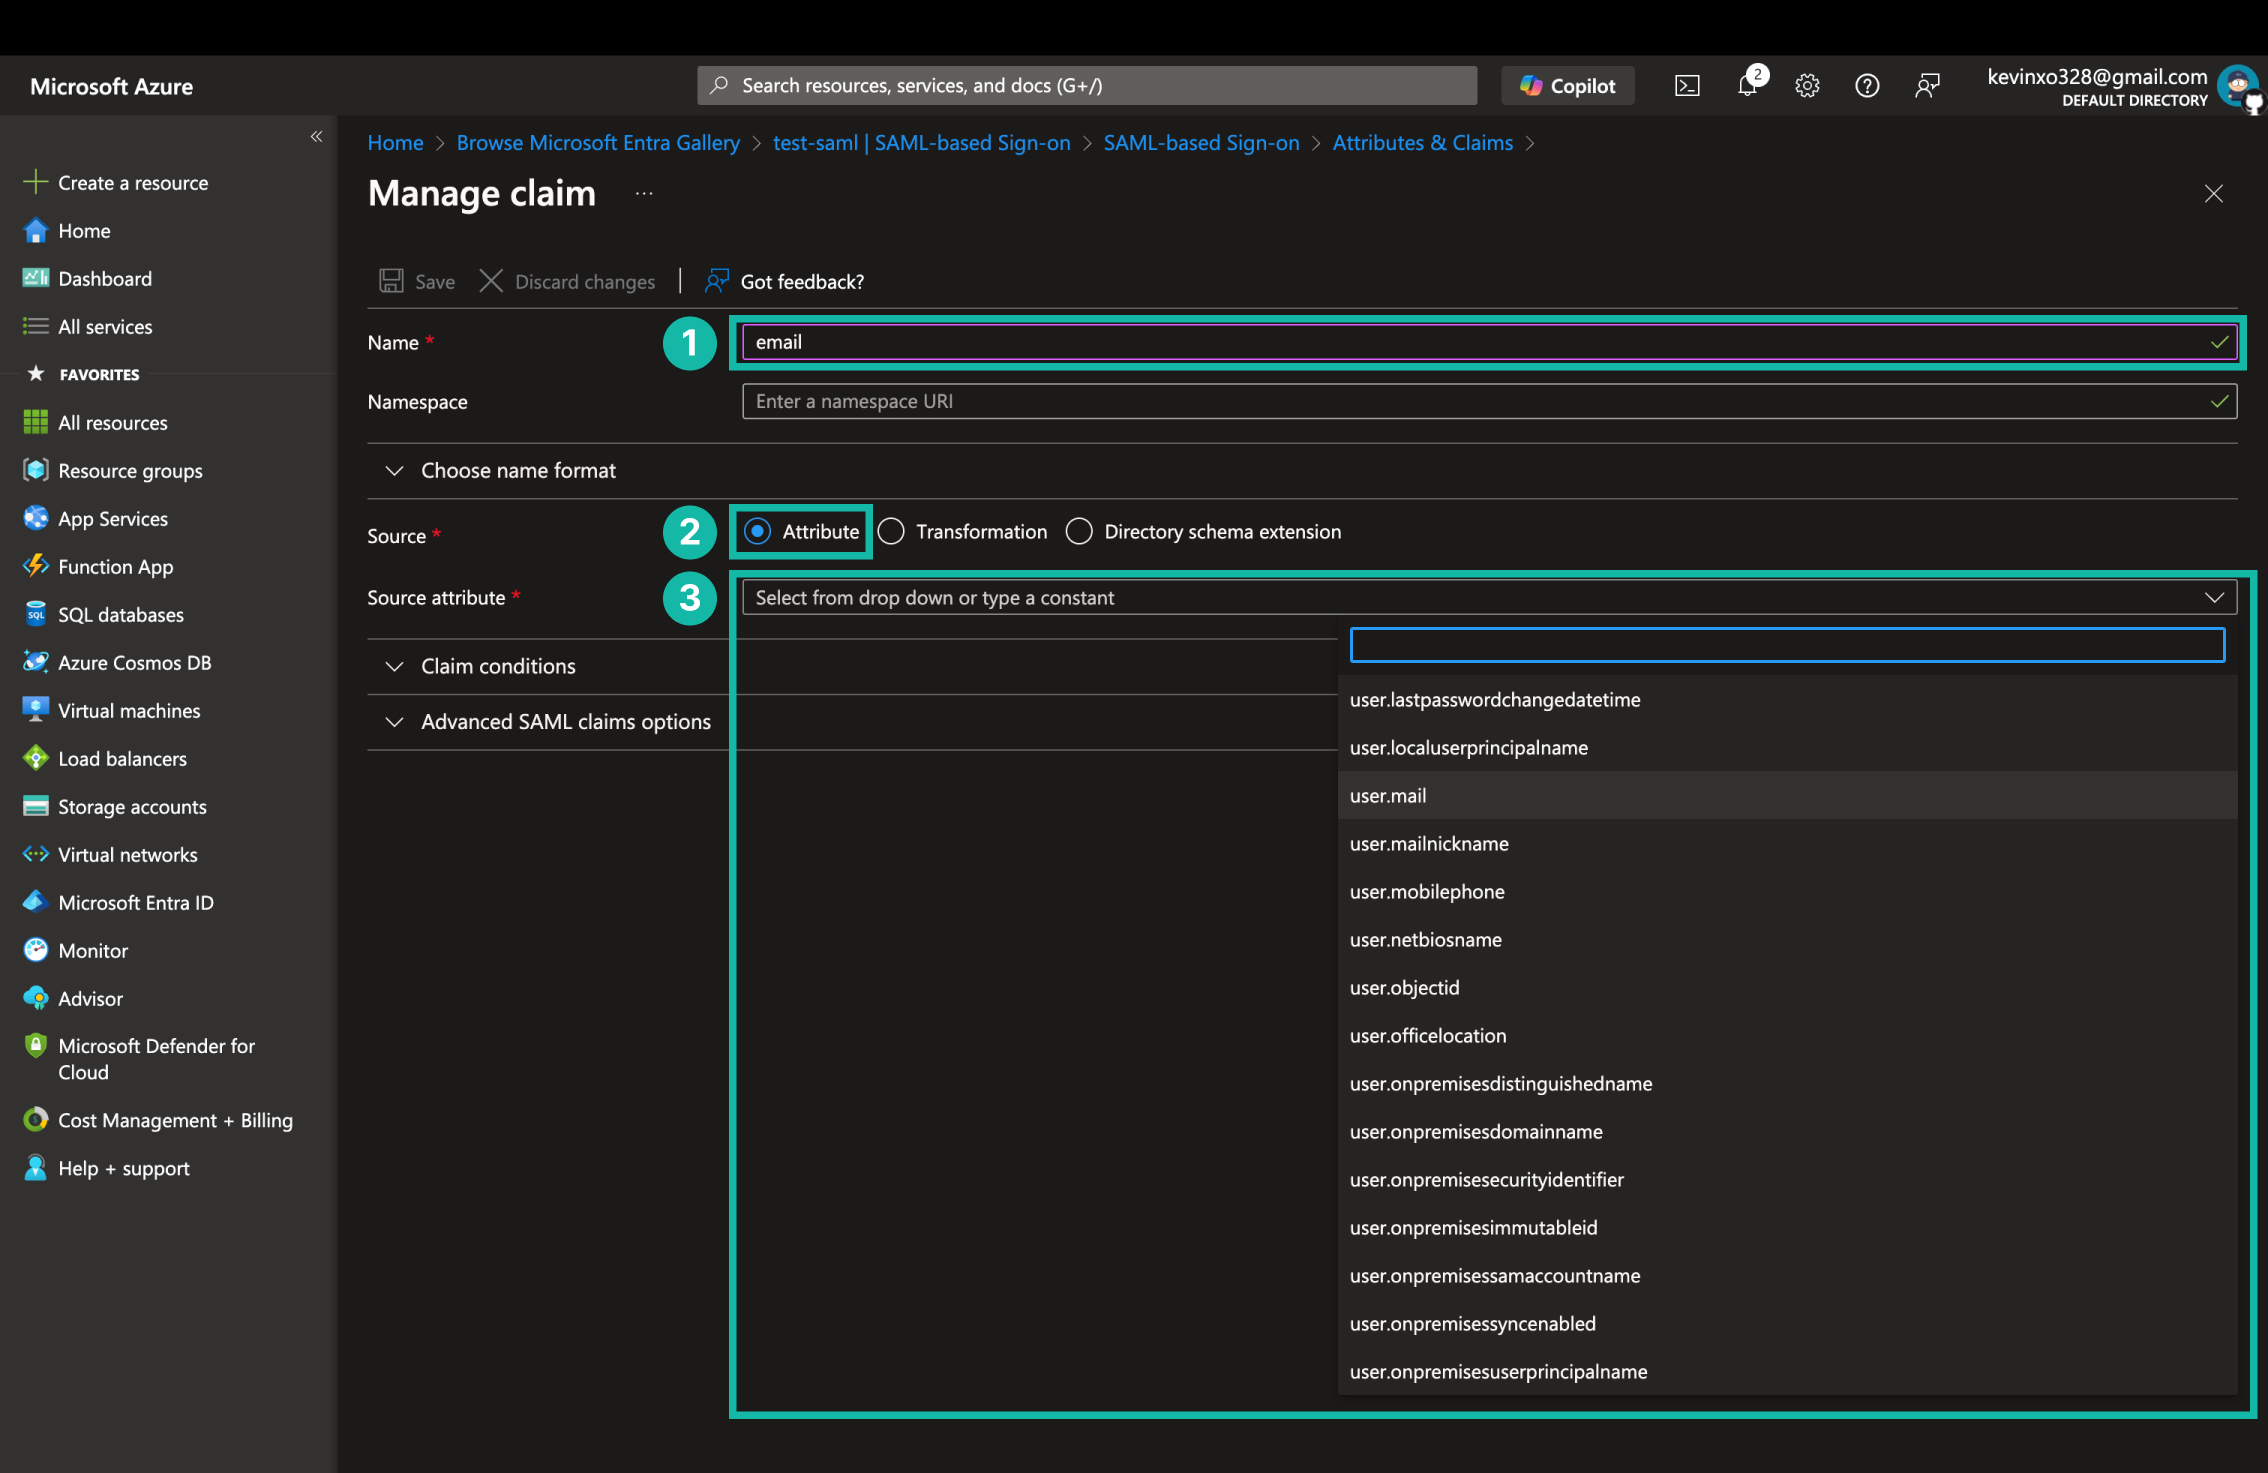
Task: Click the All resources grid icon
Action: 35,422
